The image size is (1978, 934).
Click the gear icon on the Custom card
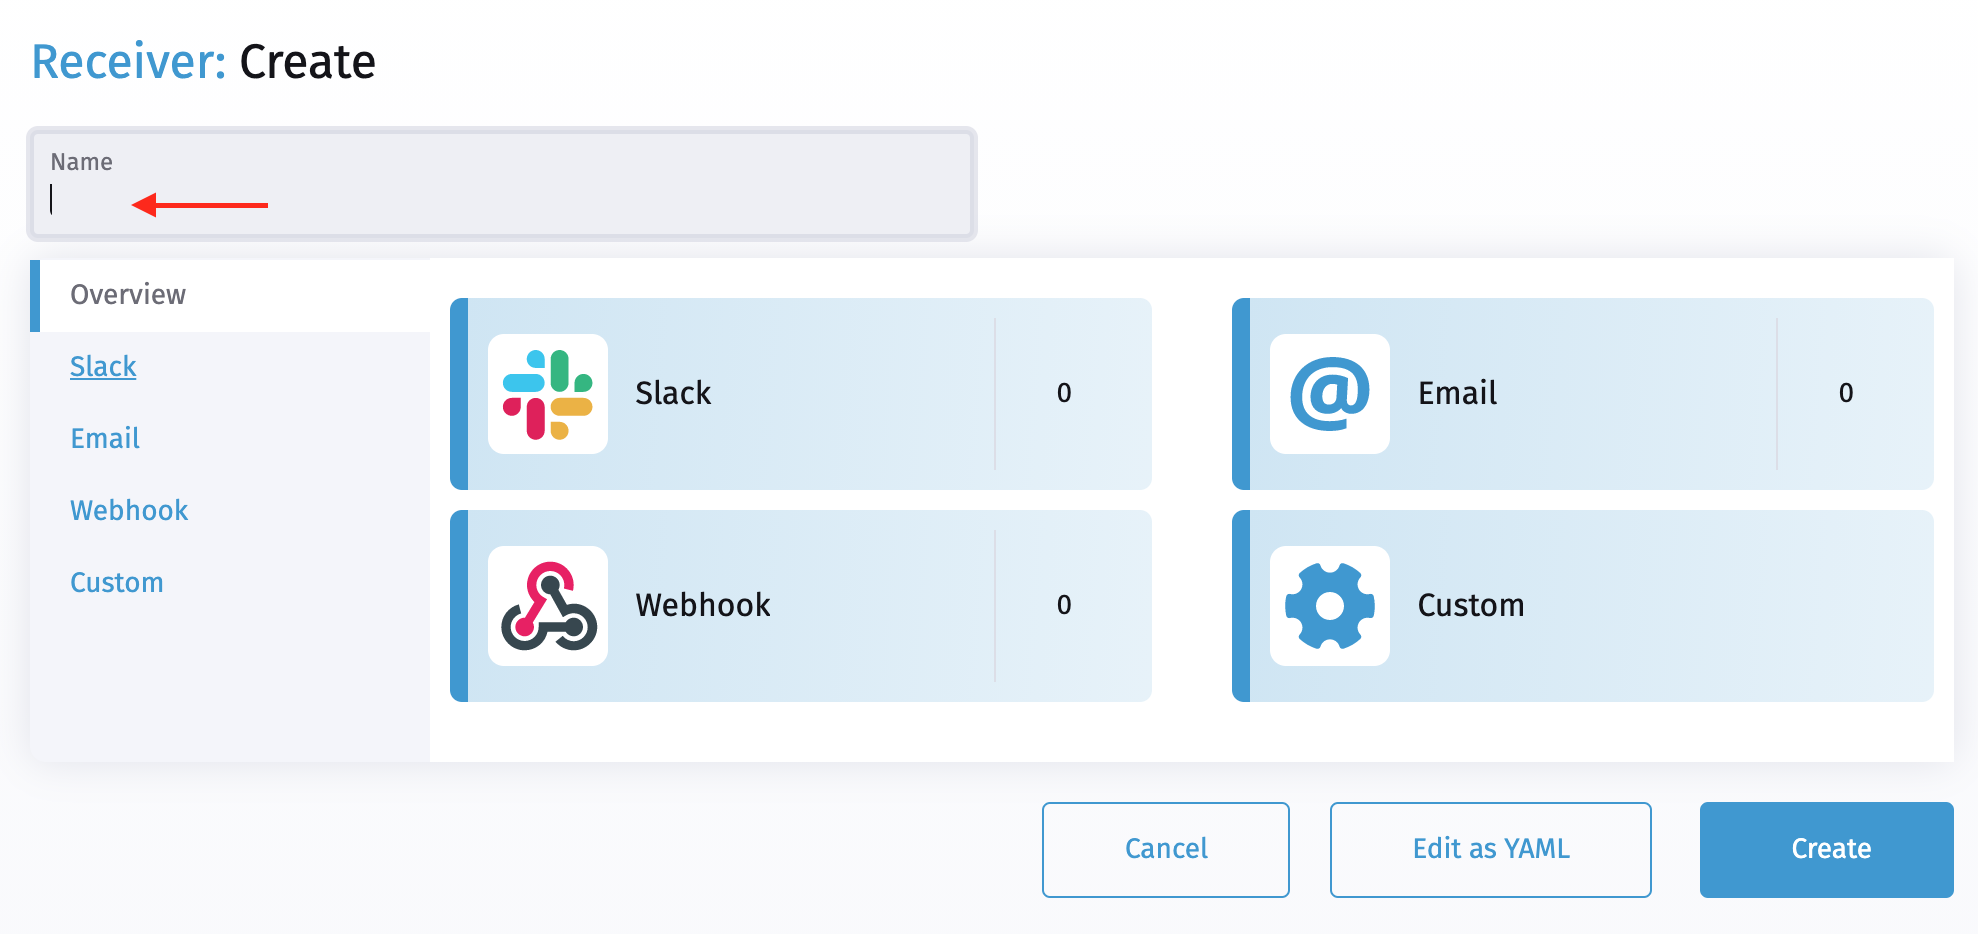point(1329,606)
